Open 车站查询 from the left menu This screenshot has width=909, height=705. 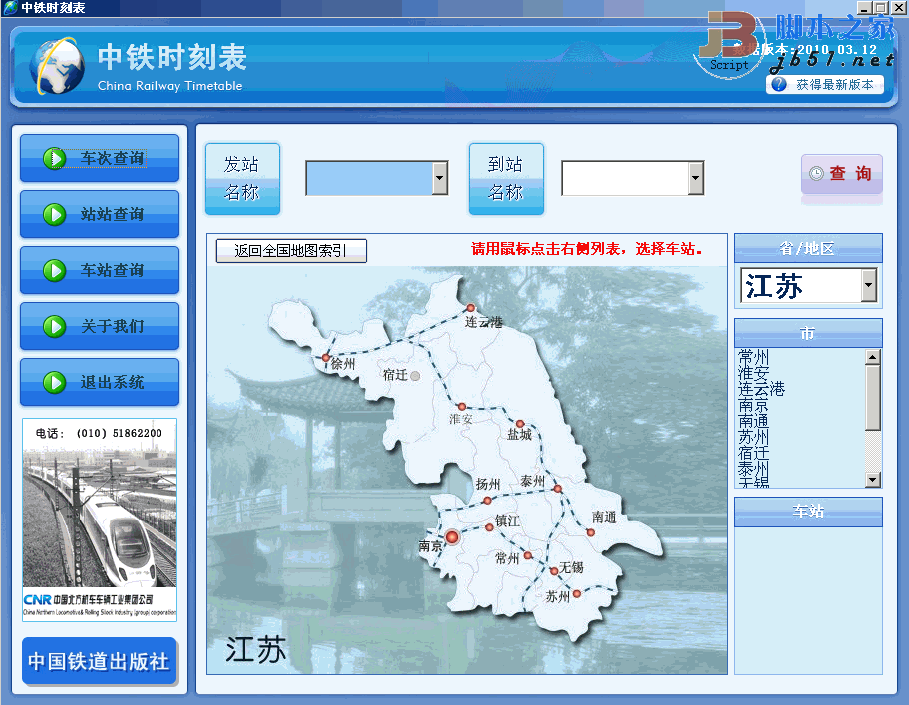click(100, 270)
